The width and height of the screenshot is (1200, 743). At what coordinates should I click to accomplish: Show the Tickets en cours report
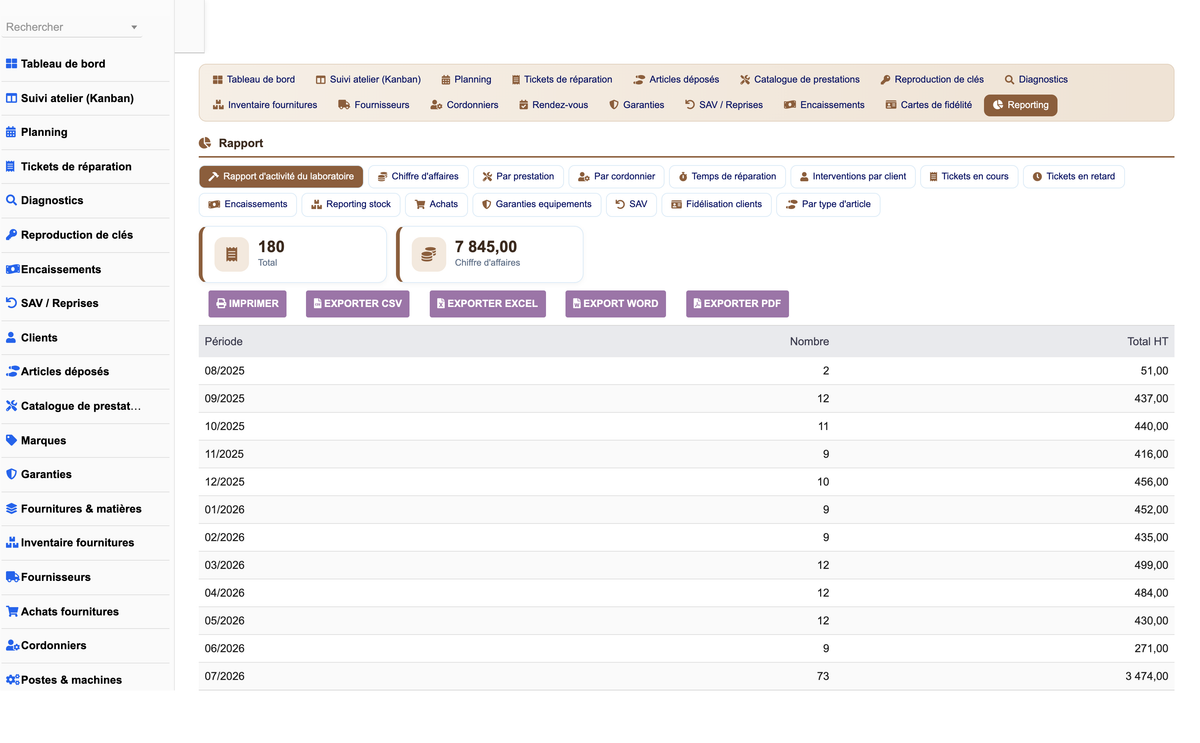click(969, 177)
